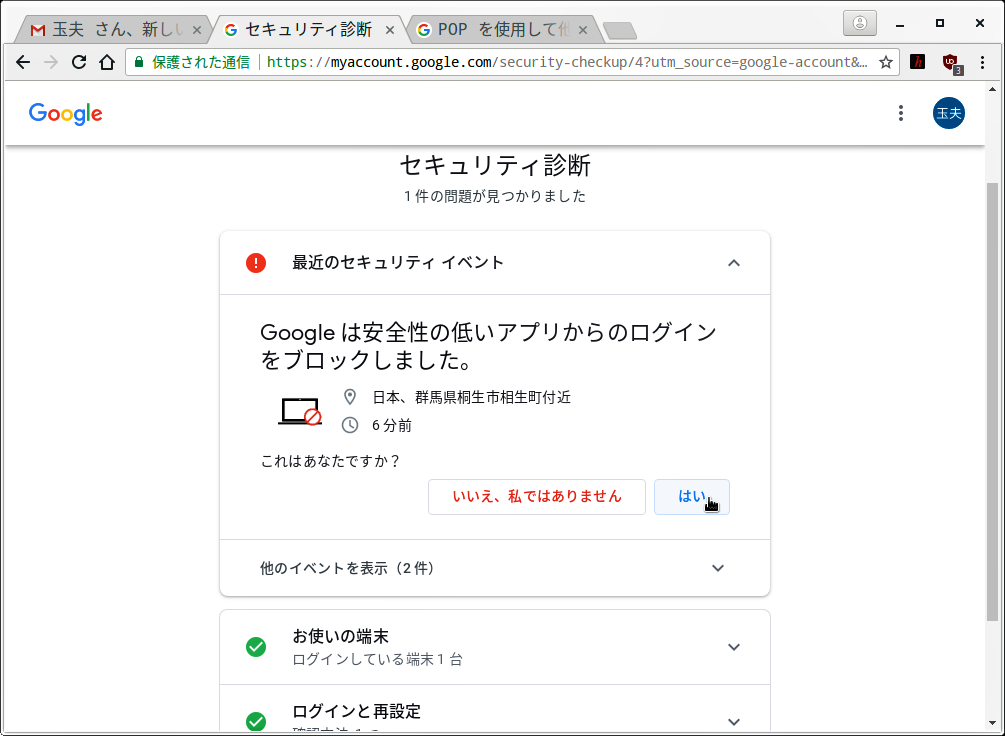Image resolution: width=1005 pixels, height=736 pixels.
Task: Open the Google page options menu
Action: tap(901, 113)
